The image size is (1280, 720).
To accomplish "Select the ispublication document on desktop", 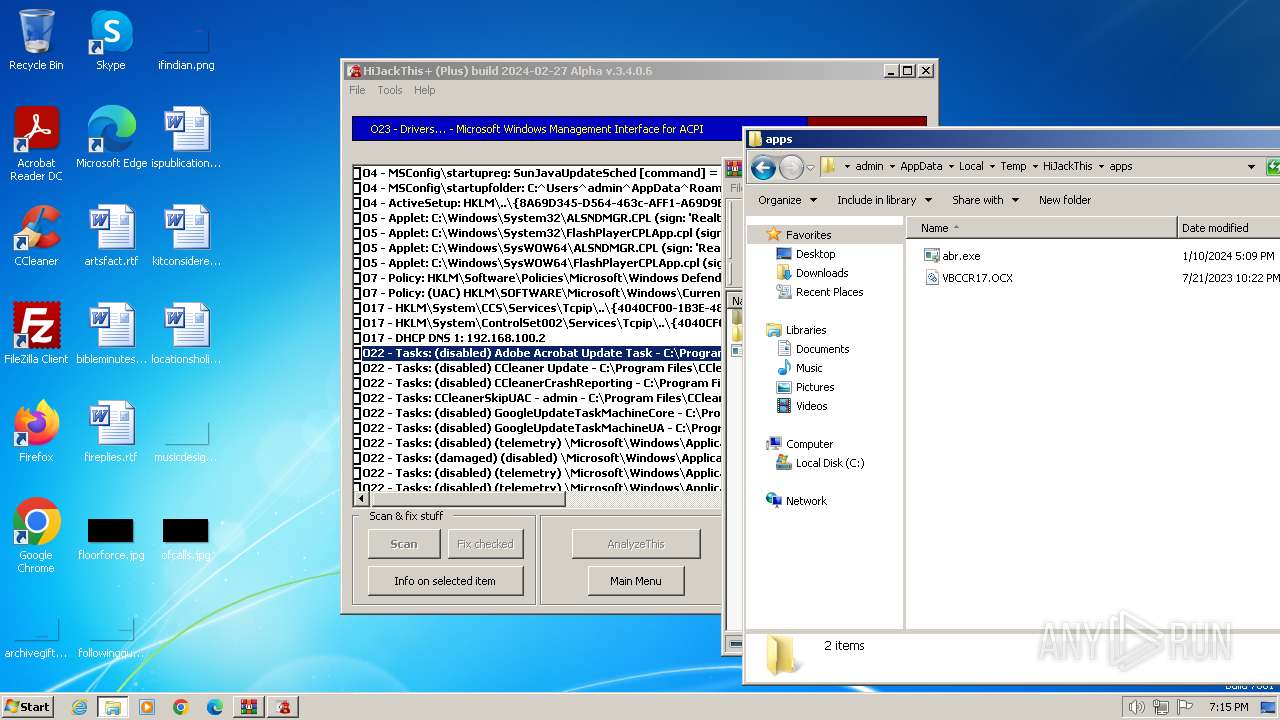I will click(186, 138).
